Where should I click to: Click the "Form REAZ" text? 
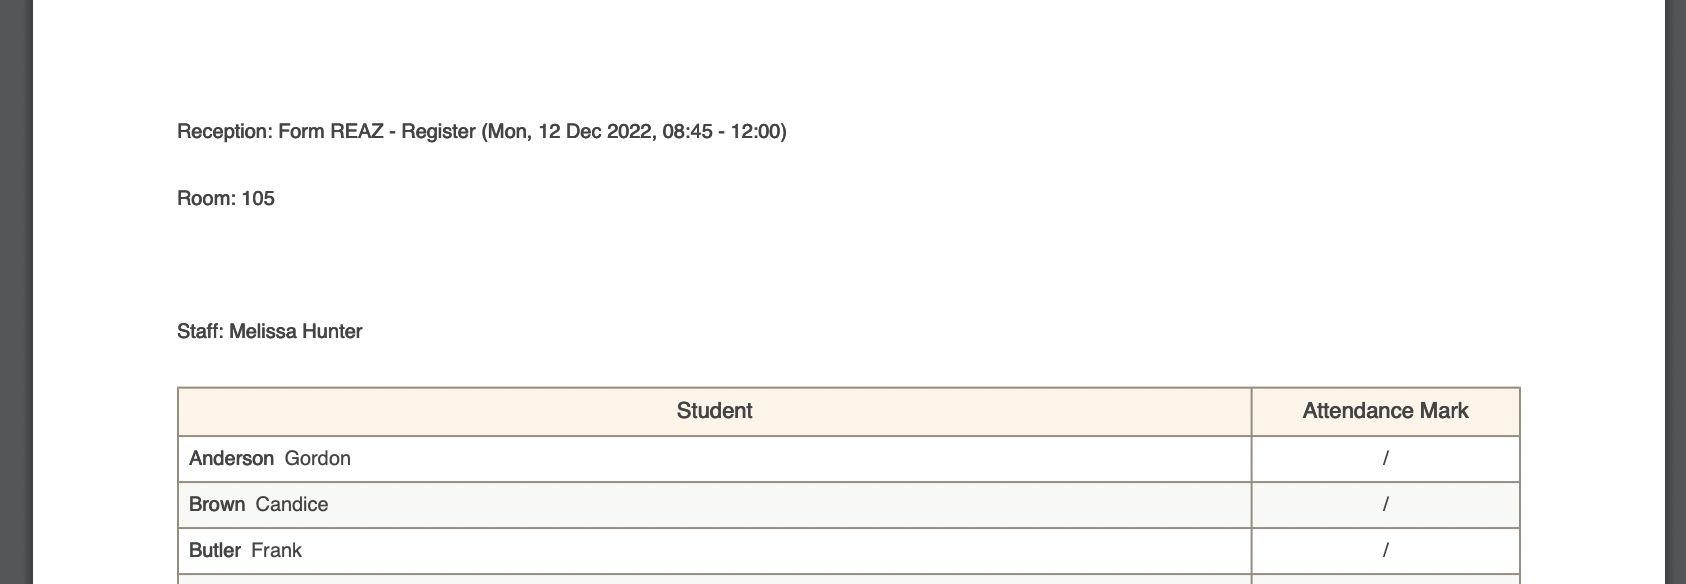click(330, 132)
